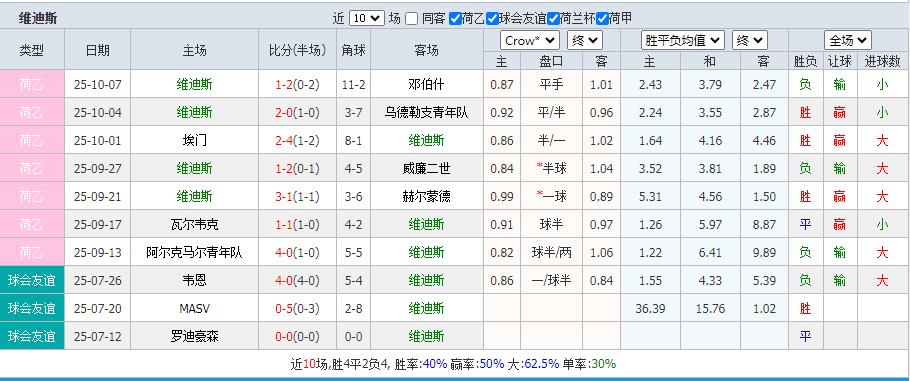Open the recent matches count dropdown showing 10

pos(367,19)
